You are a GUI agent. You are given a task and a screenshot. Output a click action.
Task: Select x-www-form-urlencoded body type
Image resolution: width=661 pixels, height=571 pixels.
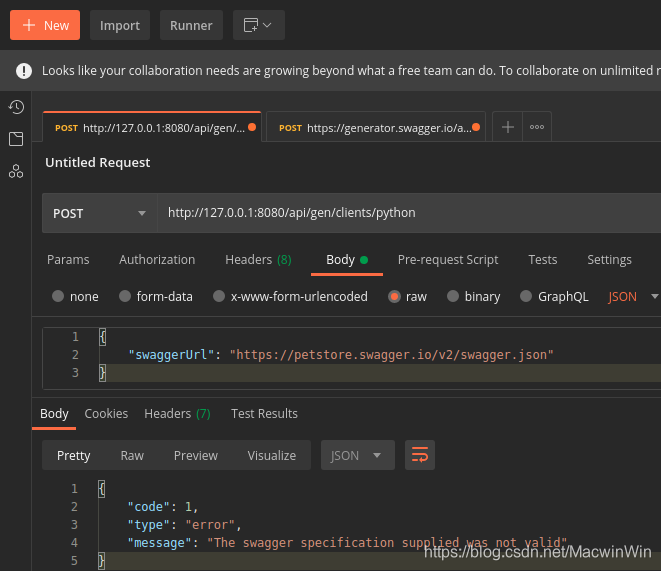point(219,296)
